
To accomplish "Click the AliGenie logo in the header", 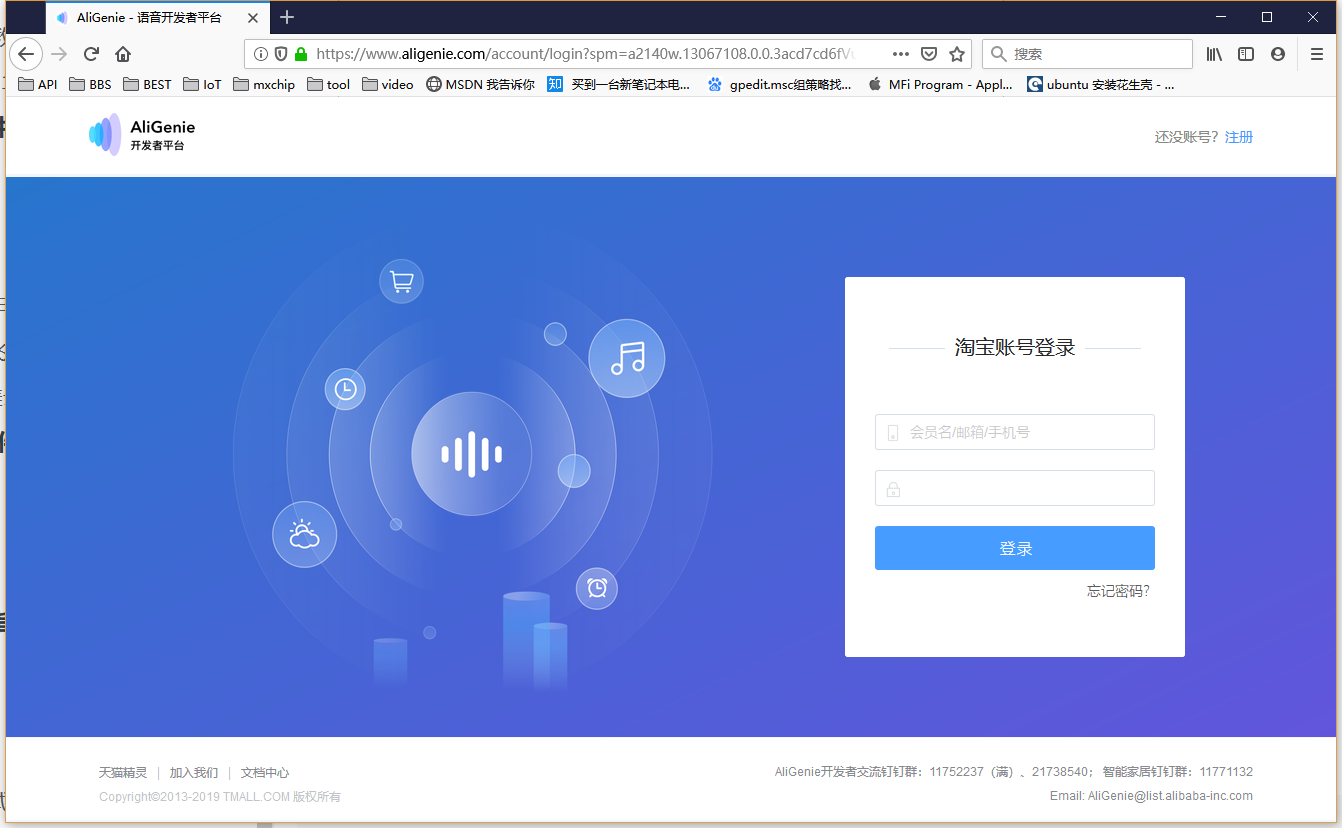I will [x=142, y=135].
